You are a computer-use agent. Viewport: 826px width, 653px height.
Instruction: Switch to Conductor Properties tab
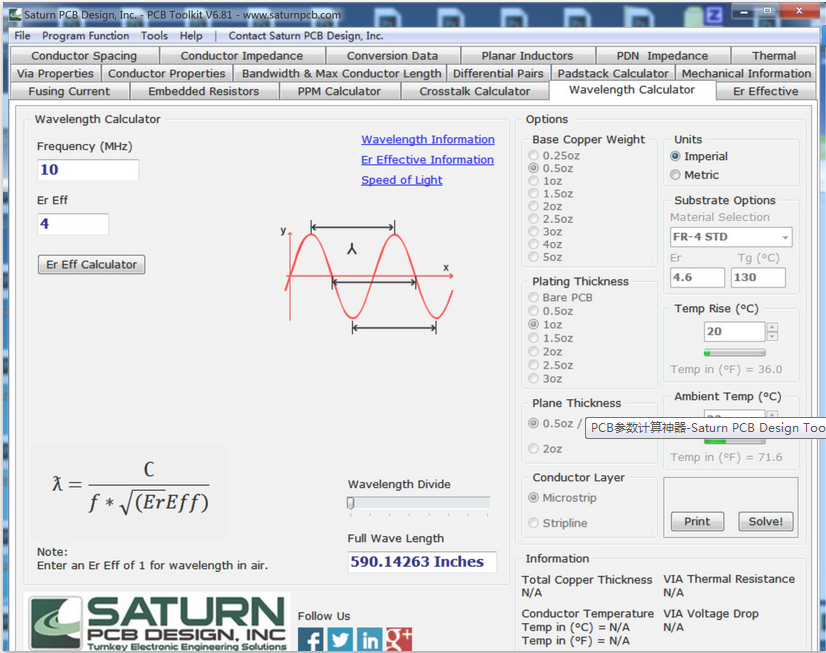pos(167,73)
